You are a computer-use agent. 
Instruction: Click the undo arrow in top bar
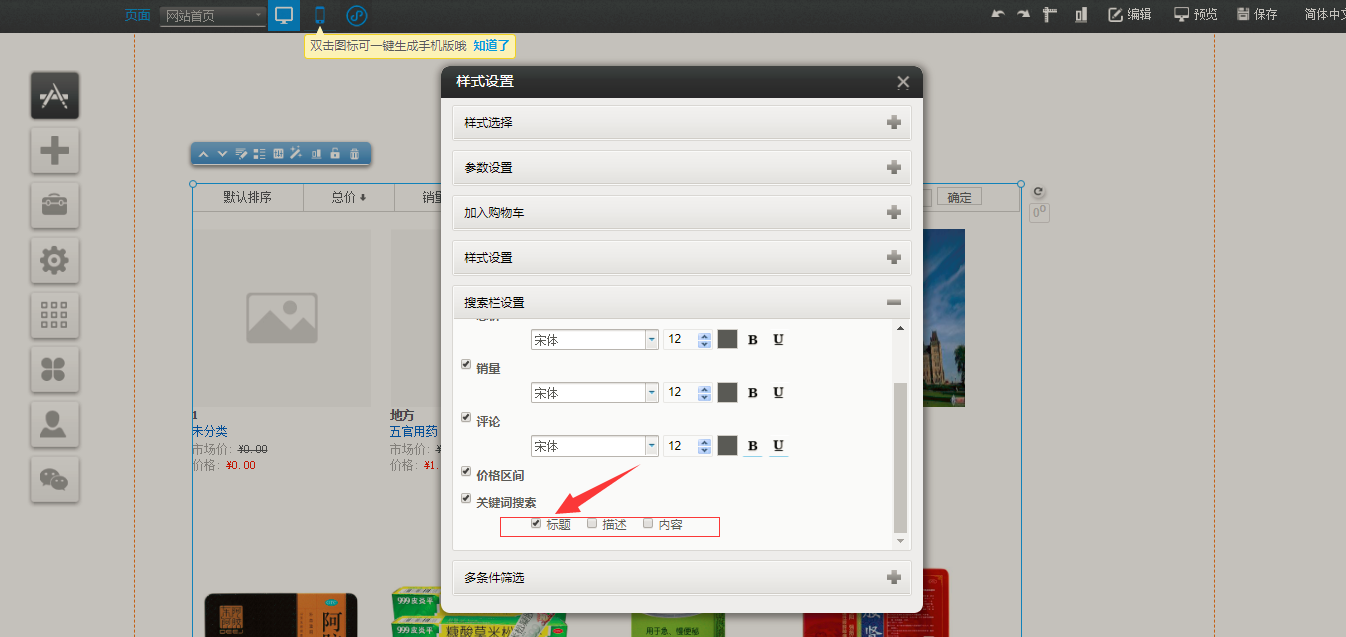[x=997, y=14]
